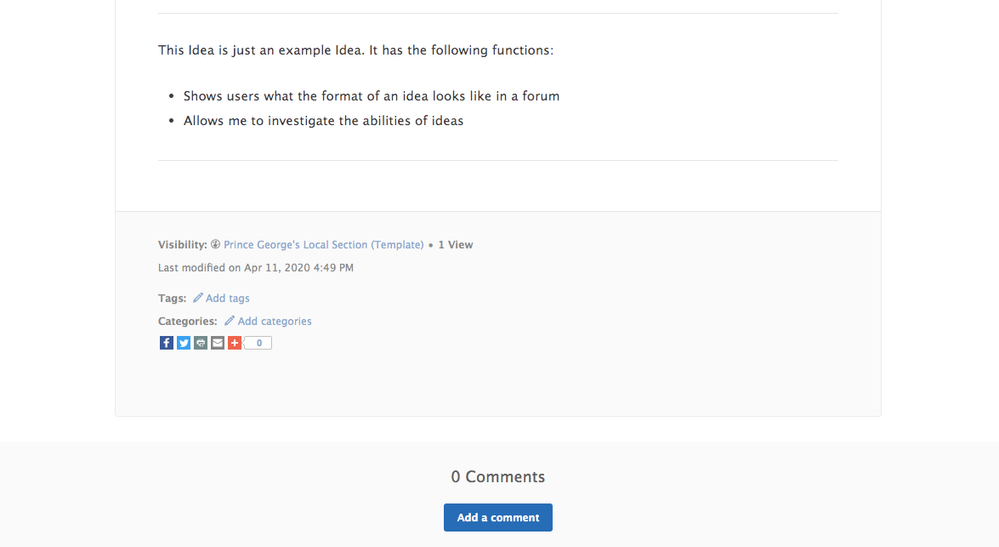Share the idea on Facebook
The height and width of the screenshot is (547, 999).
click(x=167, y=343)
